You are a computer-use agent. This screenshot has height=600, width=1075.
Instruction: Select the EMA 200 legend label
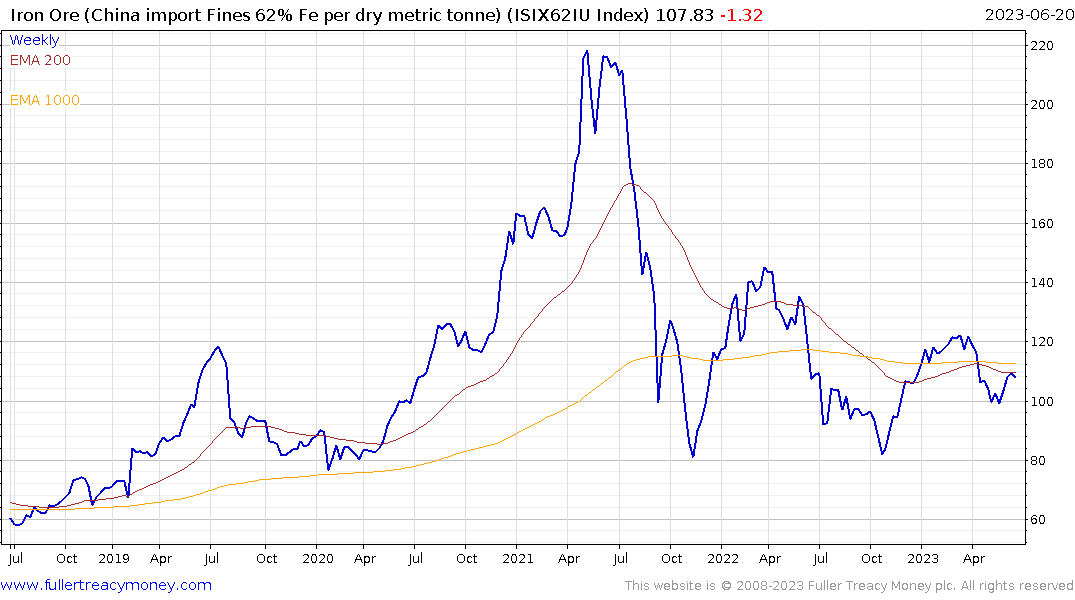coord(40,60)
